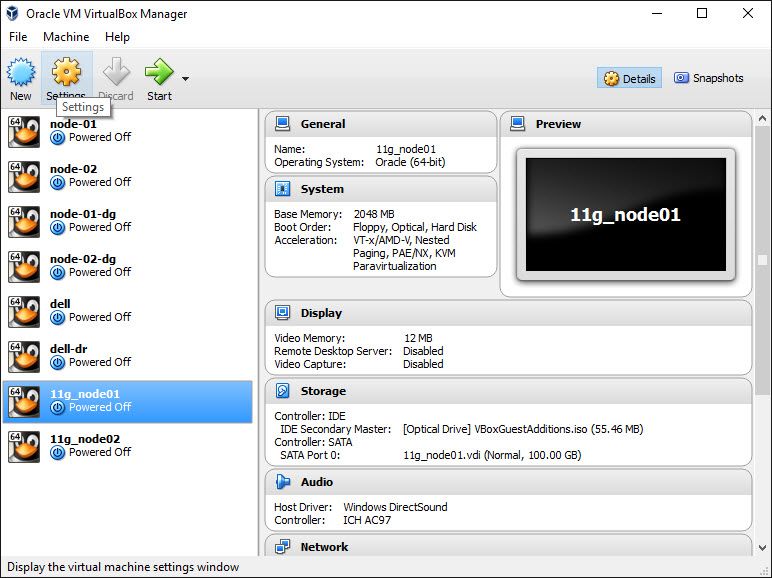This screenshot has width=772, height=578.
Task: Click the 12 MB video memory value
Action: [418, 338]
